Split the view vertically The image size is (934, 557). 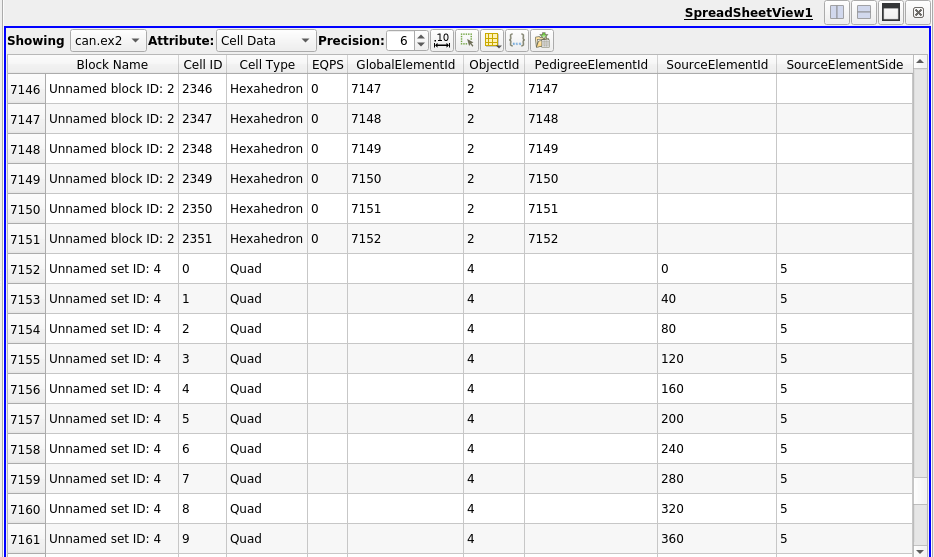pyautogui.click(x=864, y=13)
